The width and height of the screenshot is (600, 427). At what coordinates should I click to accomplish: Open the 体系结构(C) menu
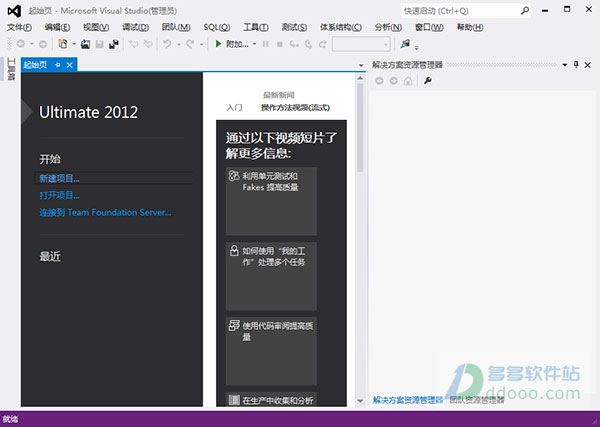click(341, 28)
